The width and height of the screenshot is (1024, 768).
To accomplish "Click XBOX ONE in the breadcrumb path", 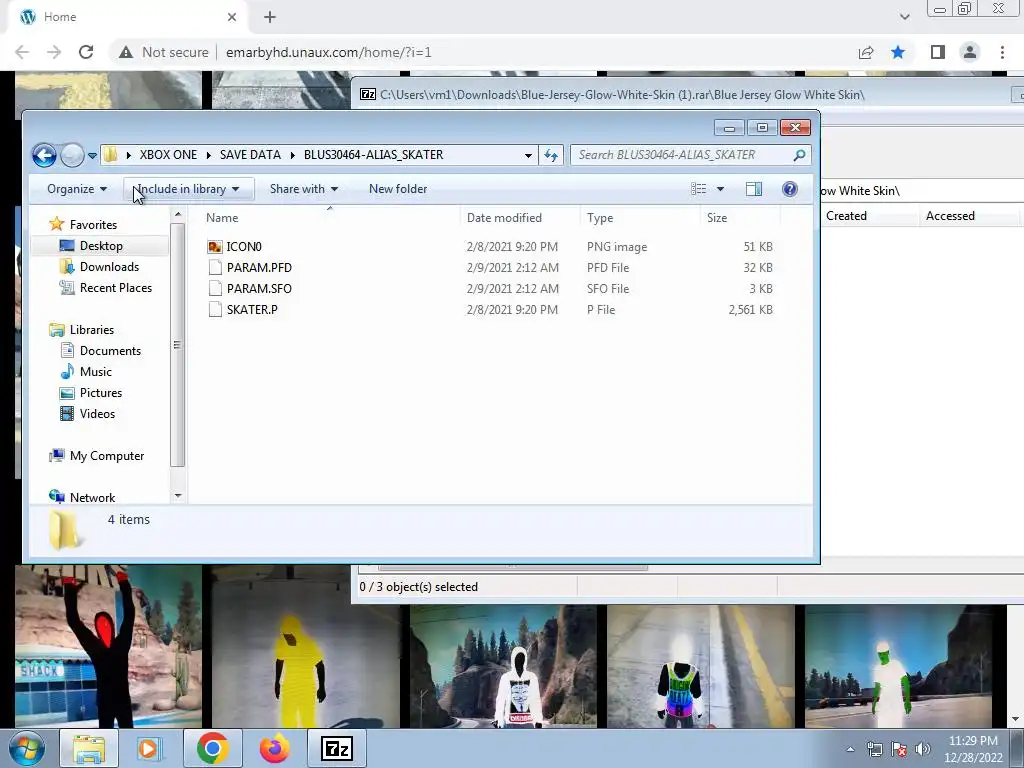I will pos(168,155).
